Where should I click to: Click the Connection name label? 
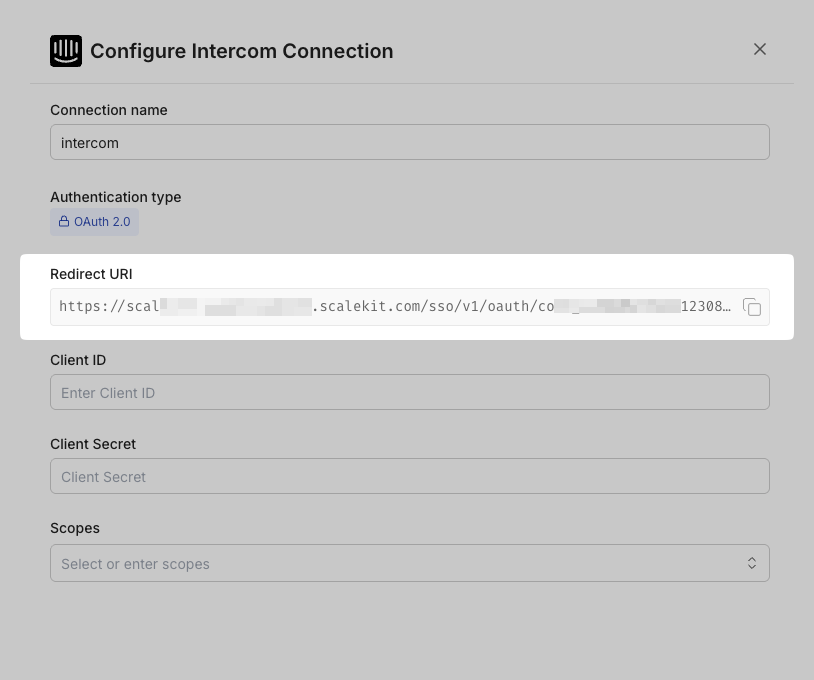(109, 110)
